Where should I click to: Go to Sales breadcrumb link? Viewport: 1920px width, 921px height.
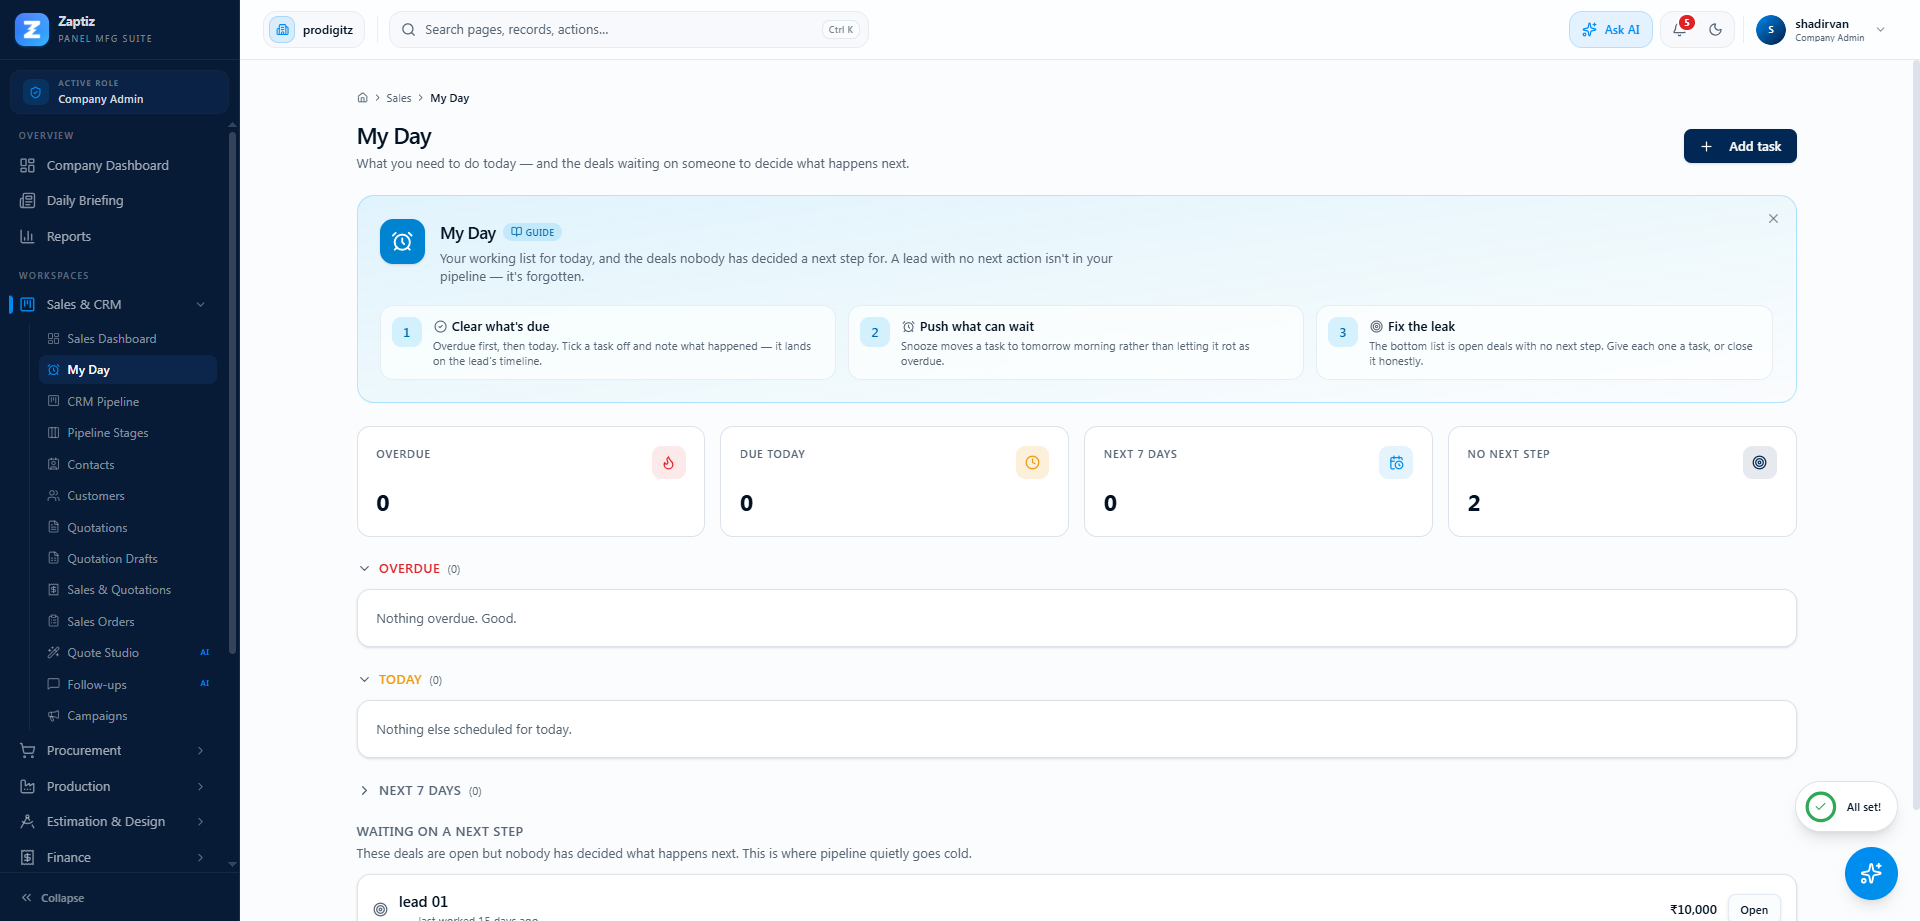399,98
